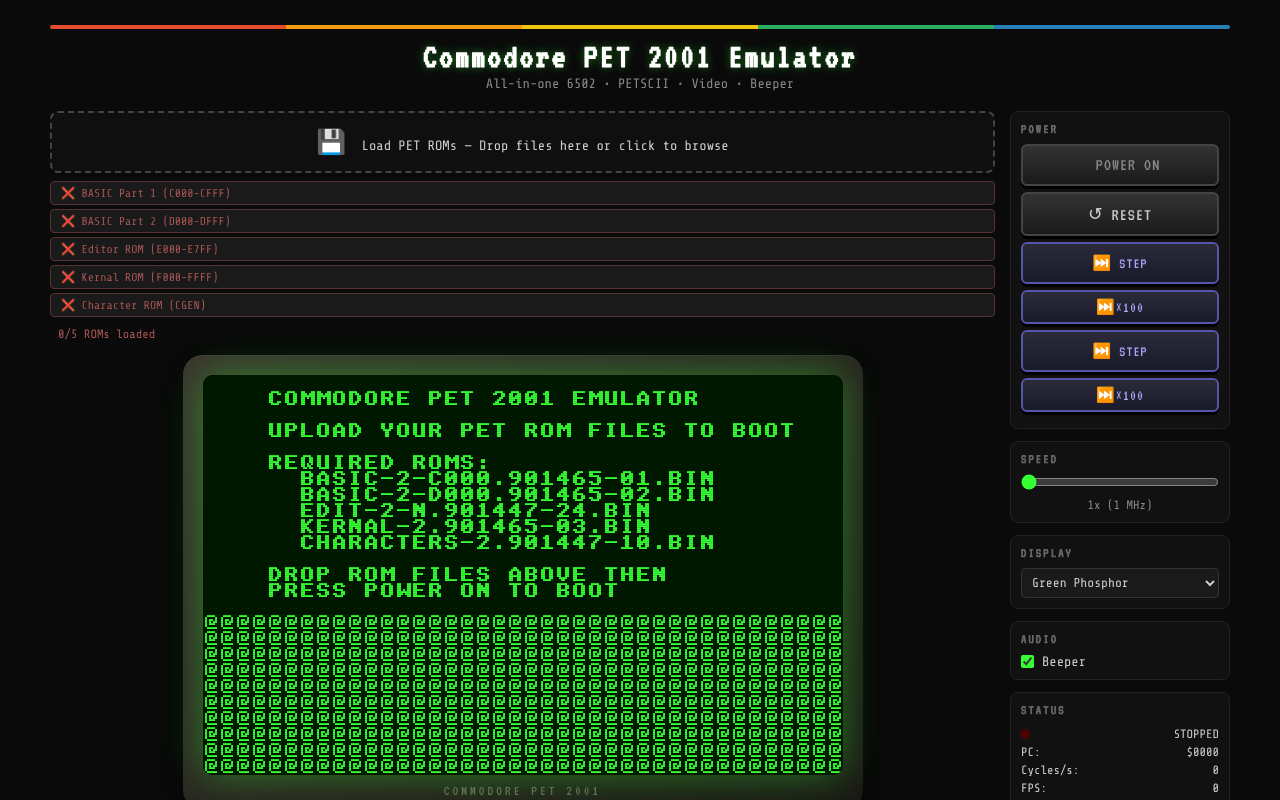Click the red X beside Editor ROM
Screen dimensions: 1280x800
point(68,249)
